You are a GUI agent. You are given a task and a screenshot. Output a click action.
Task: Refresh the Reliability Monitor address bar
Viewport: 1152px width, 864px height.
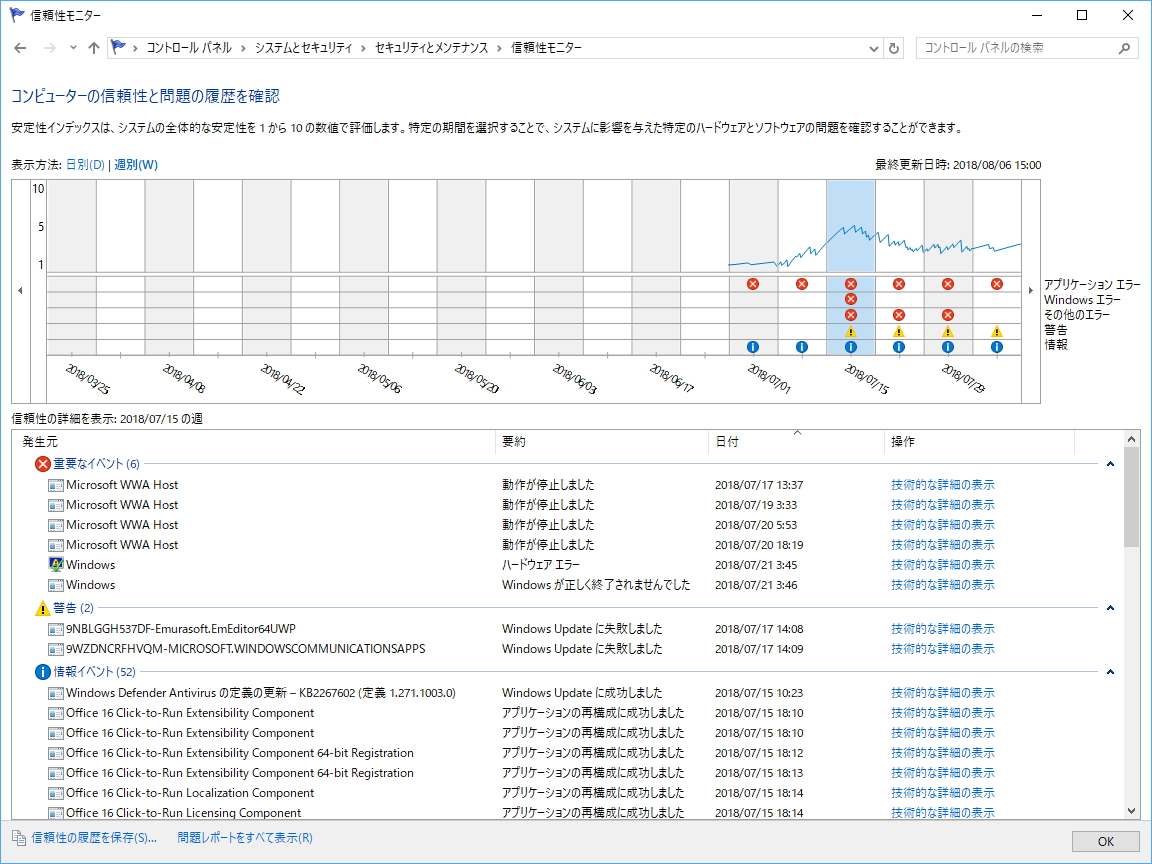pyautogui.click(x=893, y=48)
